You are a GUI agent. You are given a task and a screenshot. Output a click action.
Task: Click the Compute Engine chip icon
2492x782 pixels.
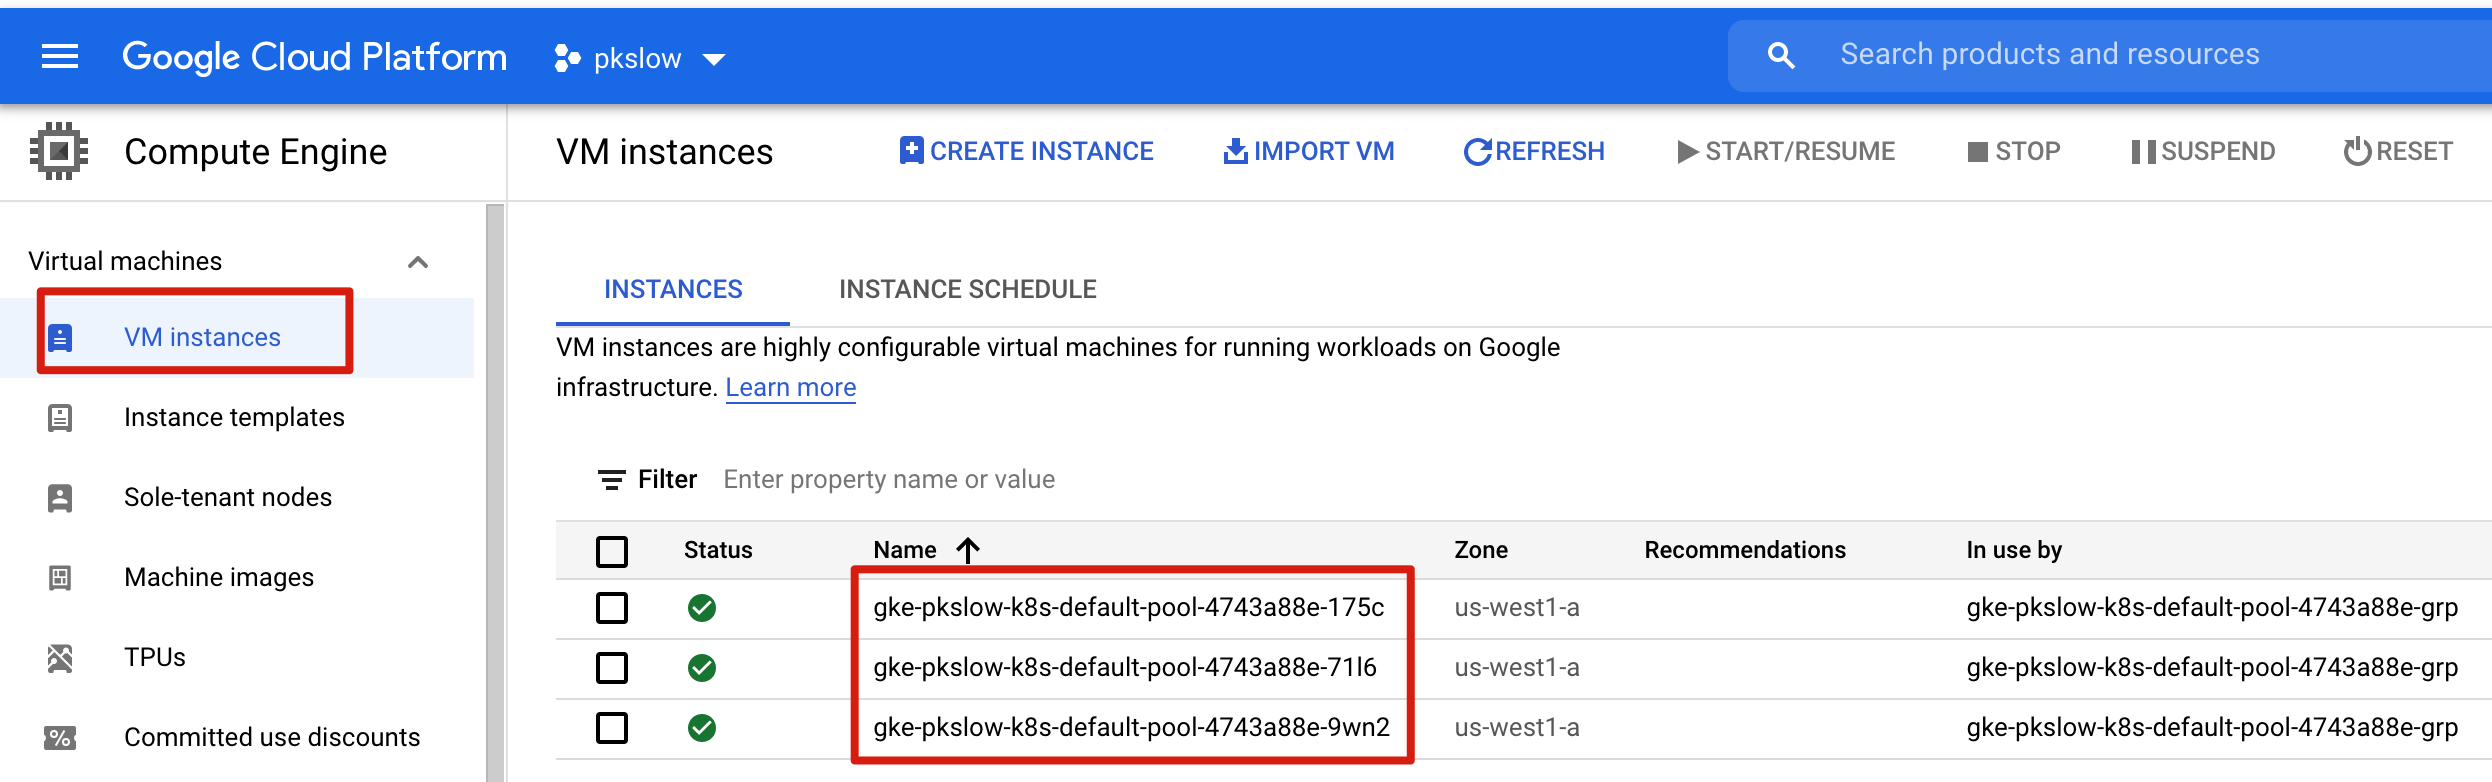point(59,151)
